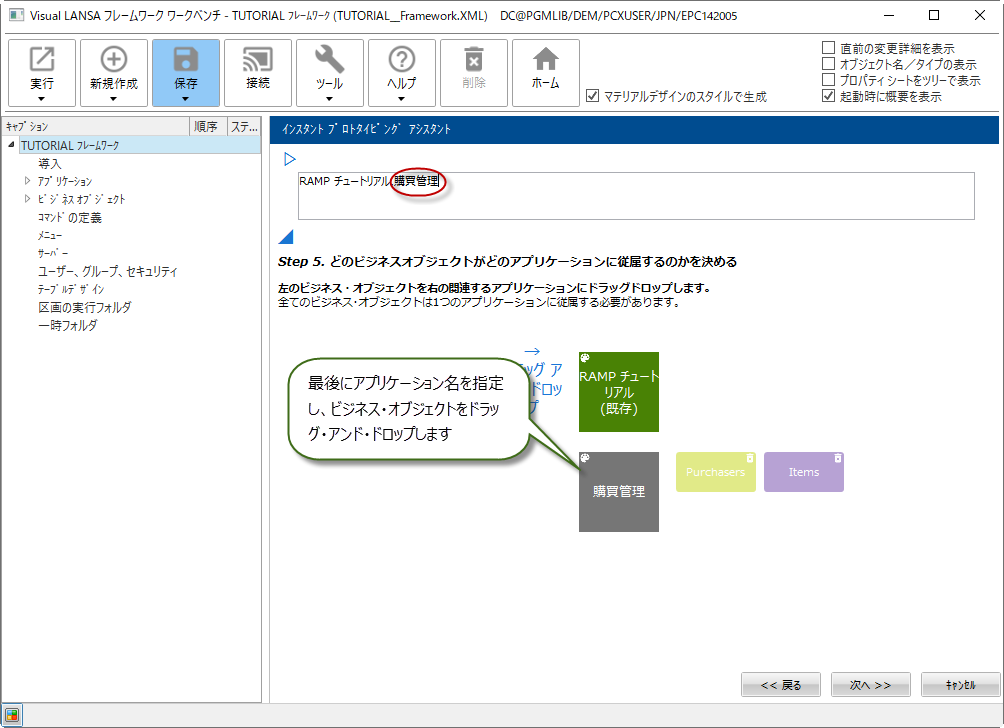Click the 順序 column header
Image resolution: width=1004 pixels, height=728 pixels.
point(209,126)
